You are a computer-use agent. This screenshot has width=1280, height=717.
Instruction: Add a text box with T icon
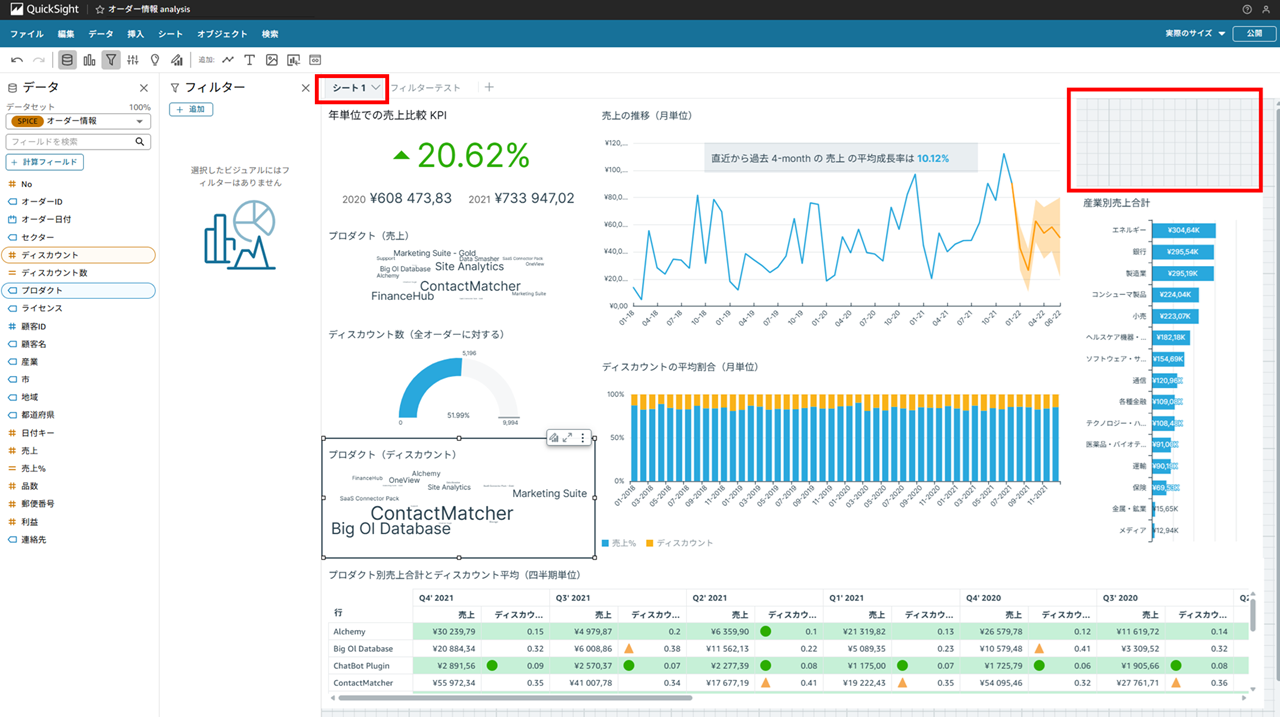[250, 60]
